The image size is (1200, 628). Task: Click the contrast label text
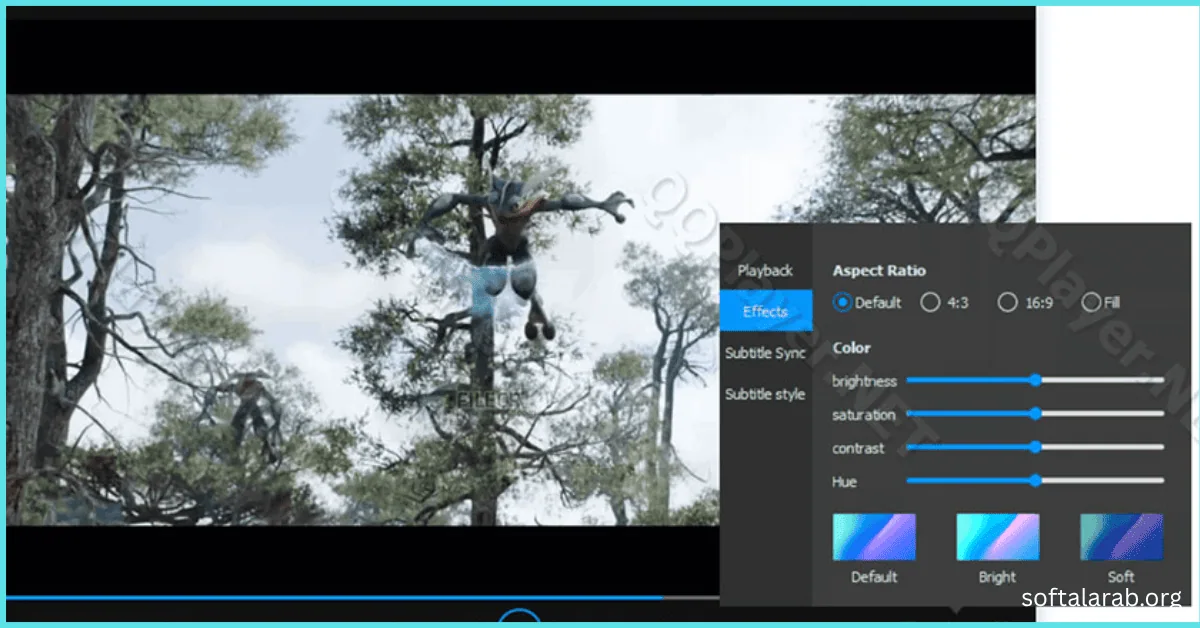click(859, 448)
